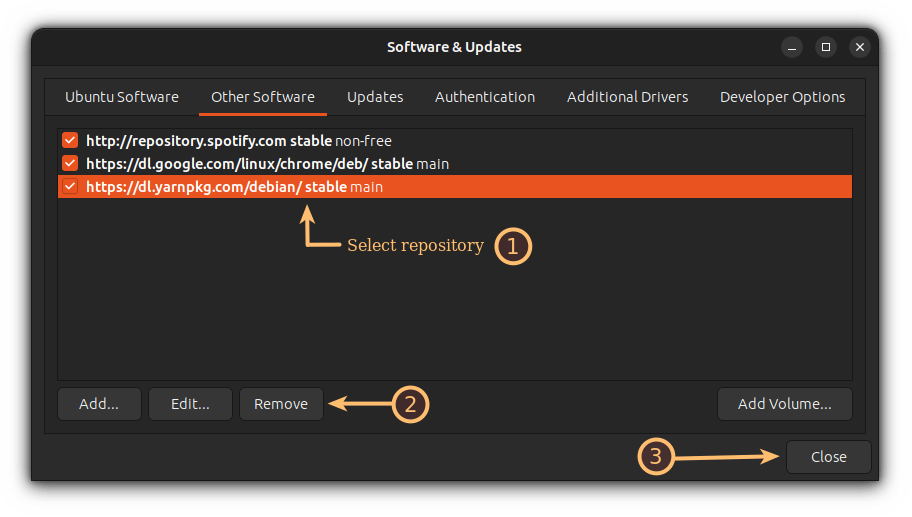Click the Add... button
The image size is (912, 517).
99,404
